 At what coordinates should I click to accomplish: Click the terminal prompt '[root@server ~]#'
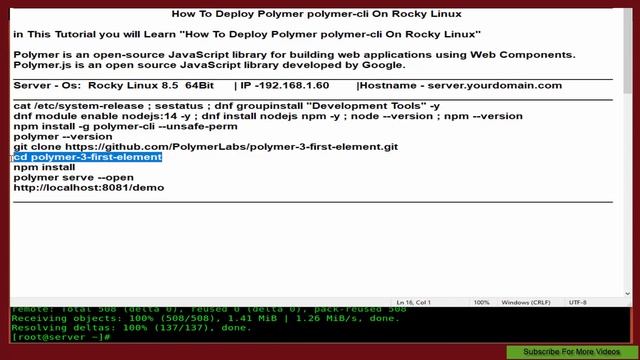pos(61,337)
